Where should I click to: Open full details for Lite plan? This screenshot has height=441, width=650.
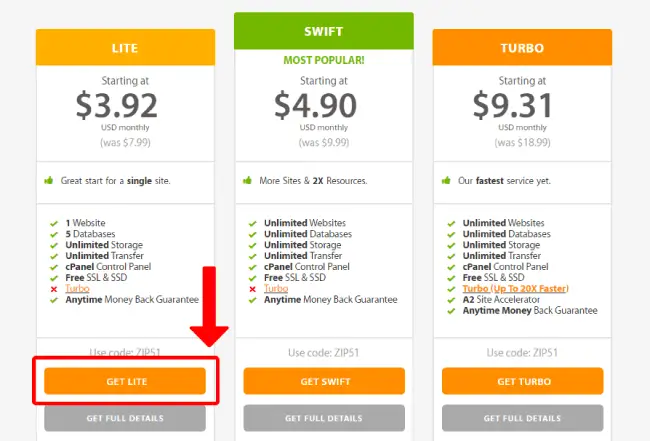coord(125,418)
